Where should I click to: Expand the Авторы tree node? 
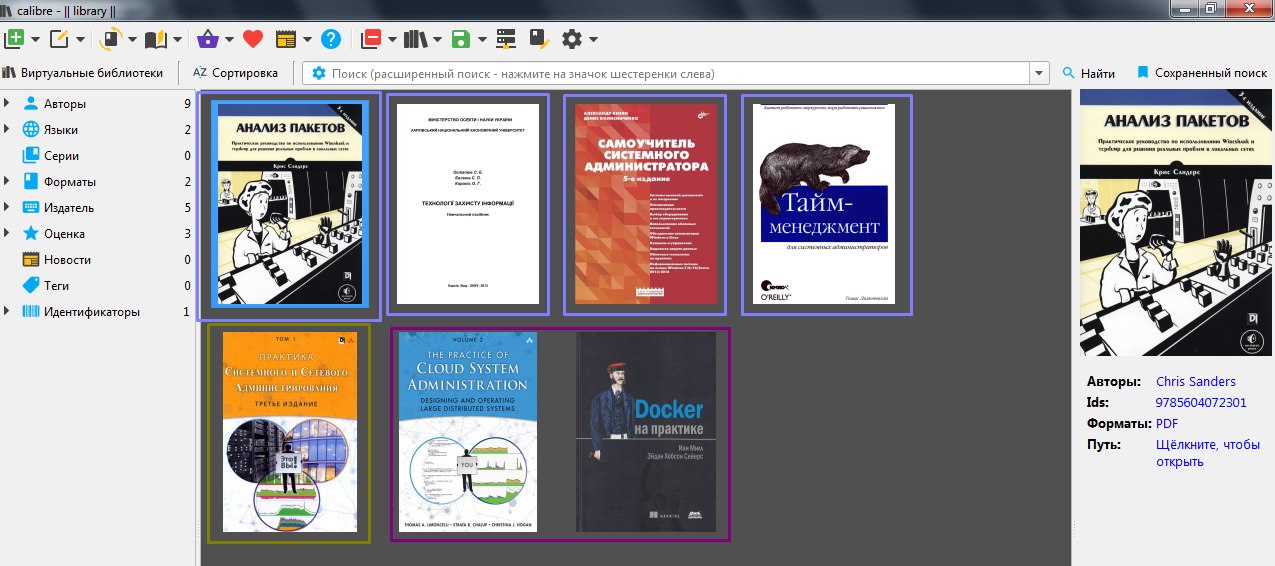pos(8,103)
